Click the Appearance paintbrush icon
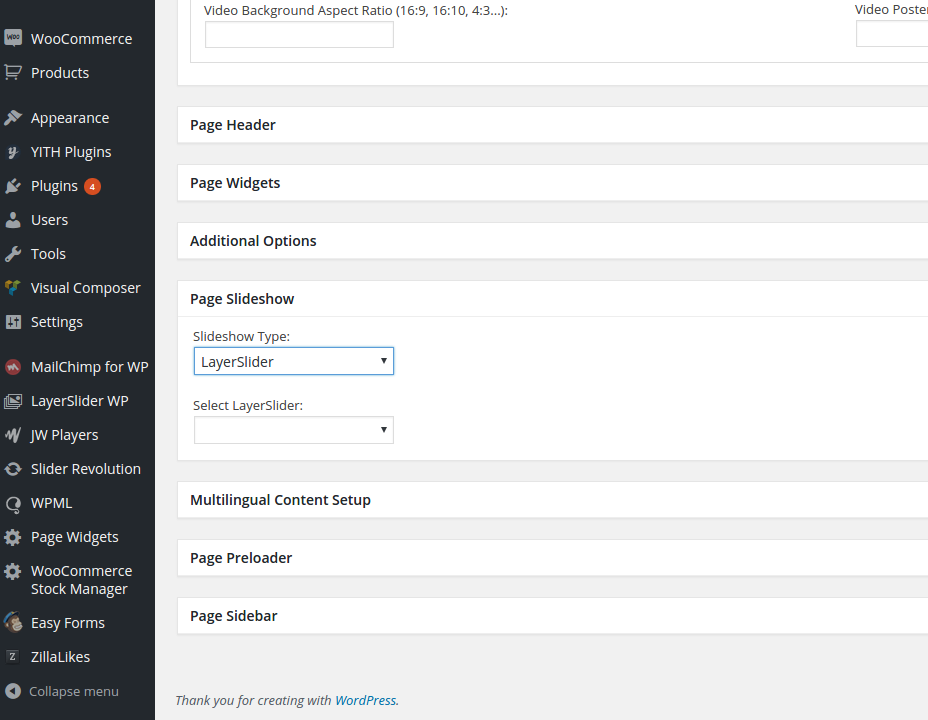928x720 pixels. pyautogui.click(x=13, y=118)
